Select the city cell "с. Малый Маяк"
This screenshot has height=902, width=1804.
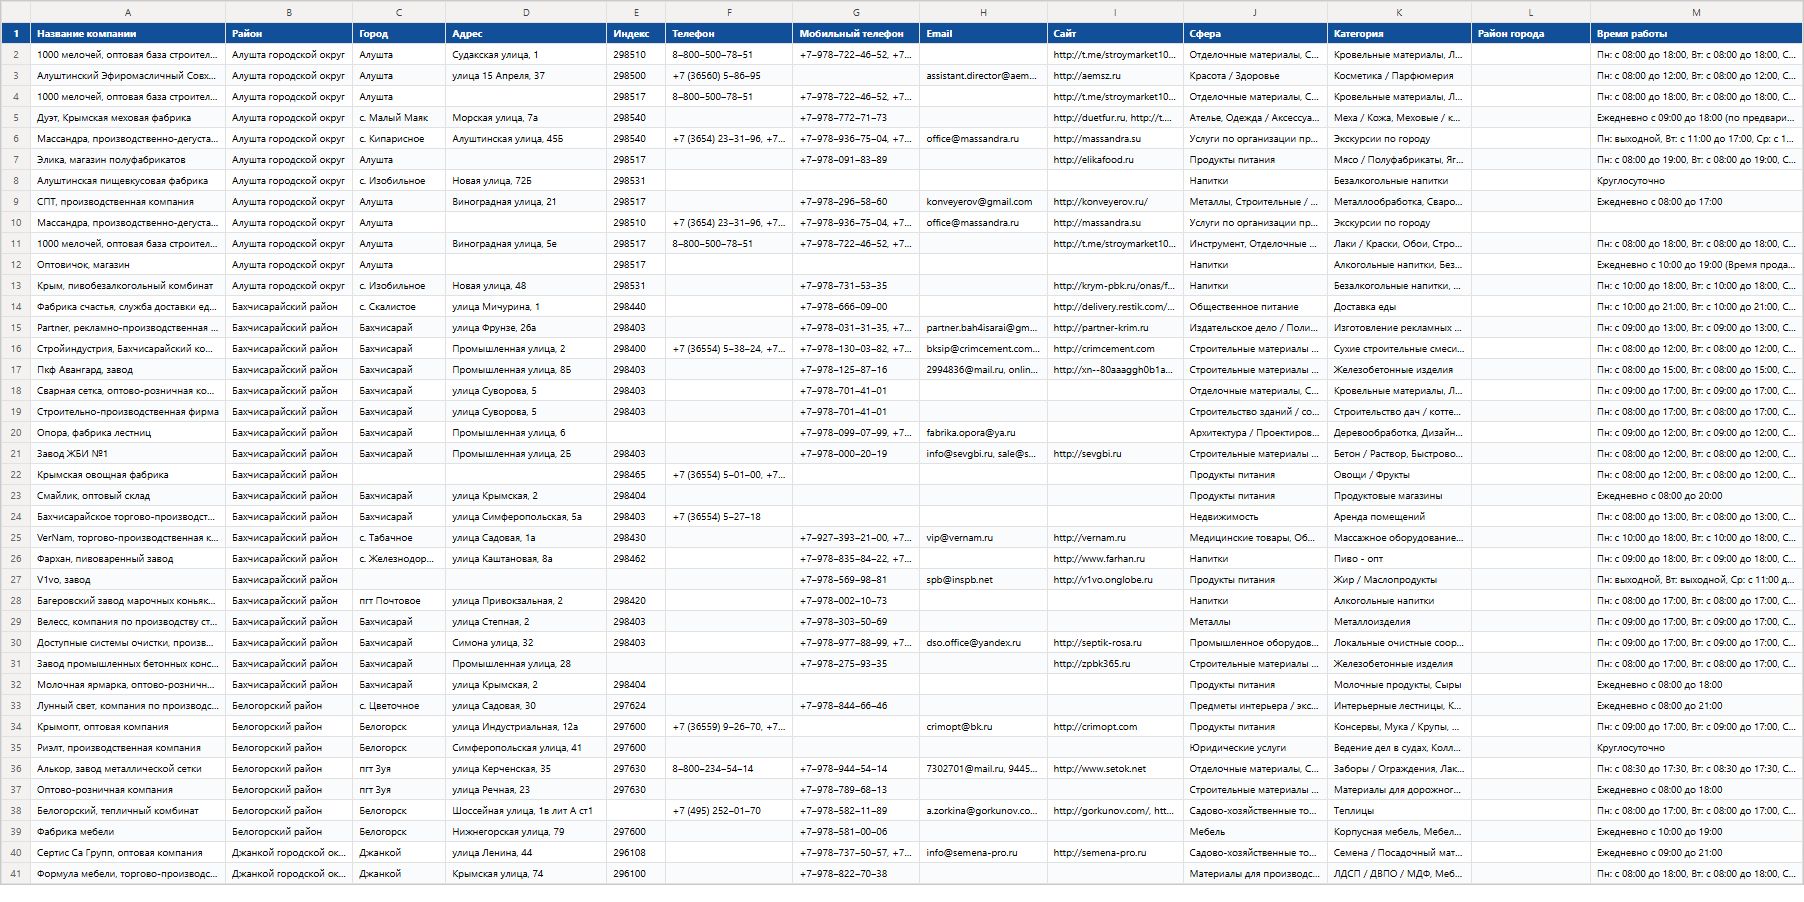click(x=399, y=118)
